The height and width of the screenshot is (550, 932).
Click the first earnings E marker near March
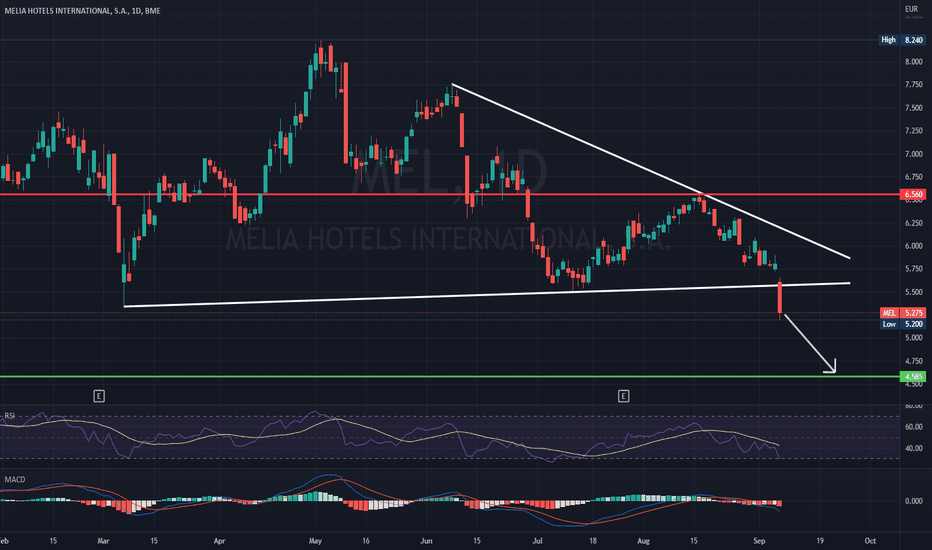pos(99,395)
